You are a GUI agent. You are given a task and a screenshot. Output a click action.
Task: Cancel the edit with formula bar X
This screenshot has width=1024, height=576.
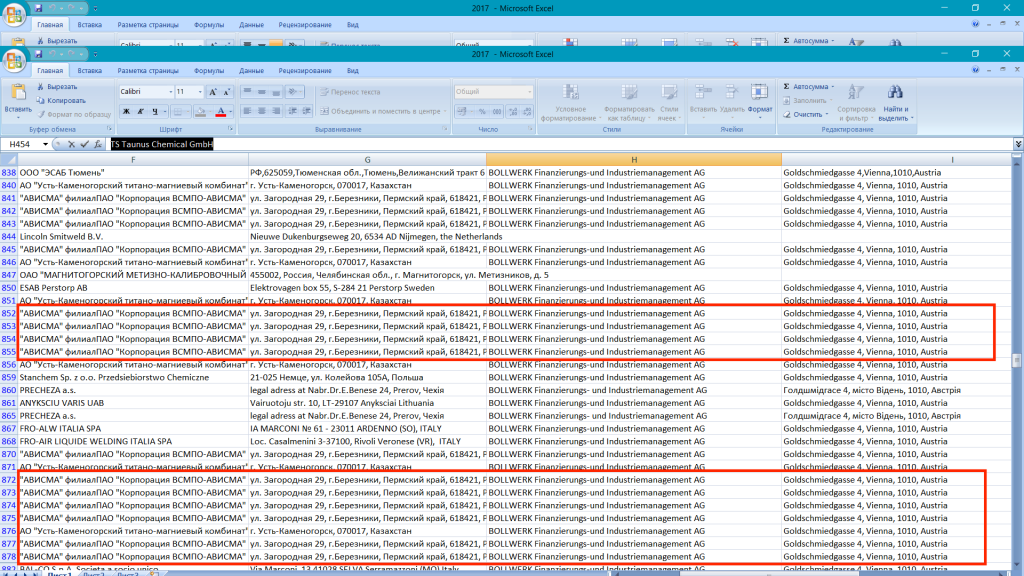pyautogui.click(x=72, y=145)
